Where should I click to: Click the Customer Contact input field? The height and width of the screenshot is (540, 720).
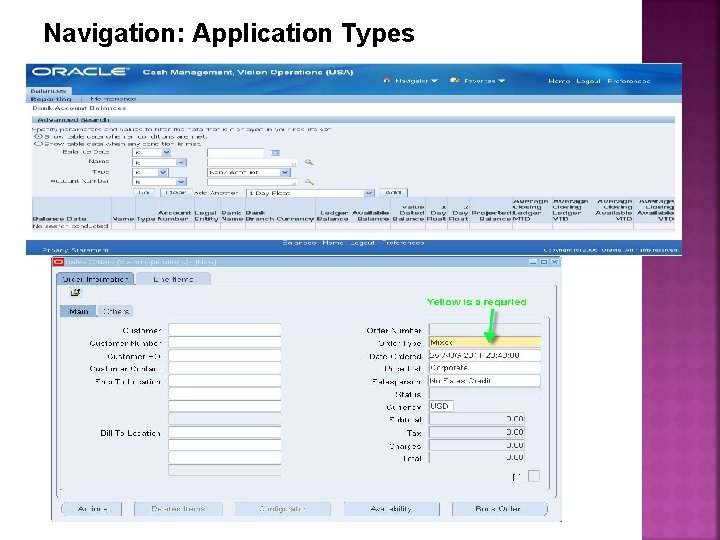225,369
